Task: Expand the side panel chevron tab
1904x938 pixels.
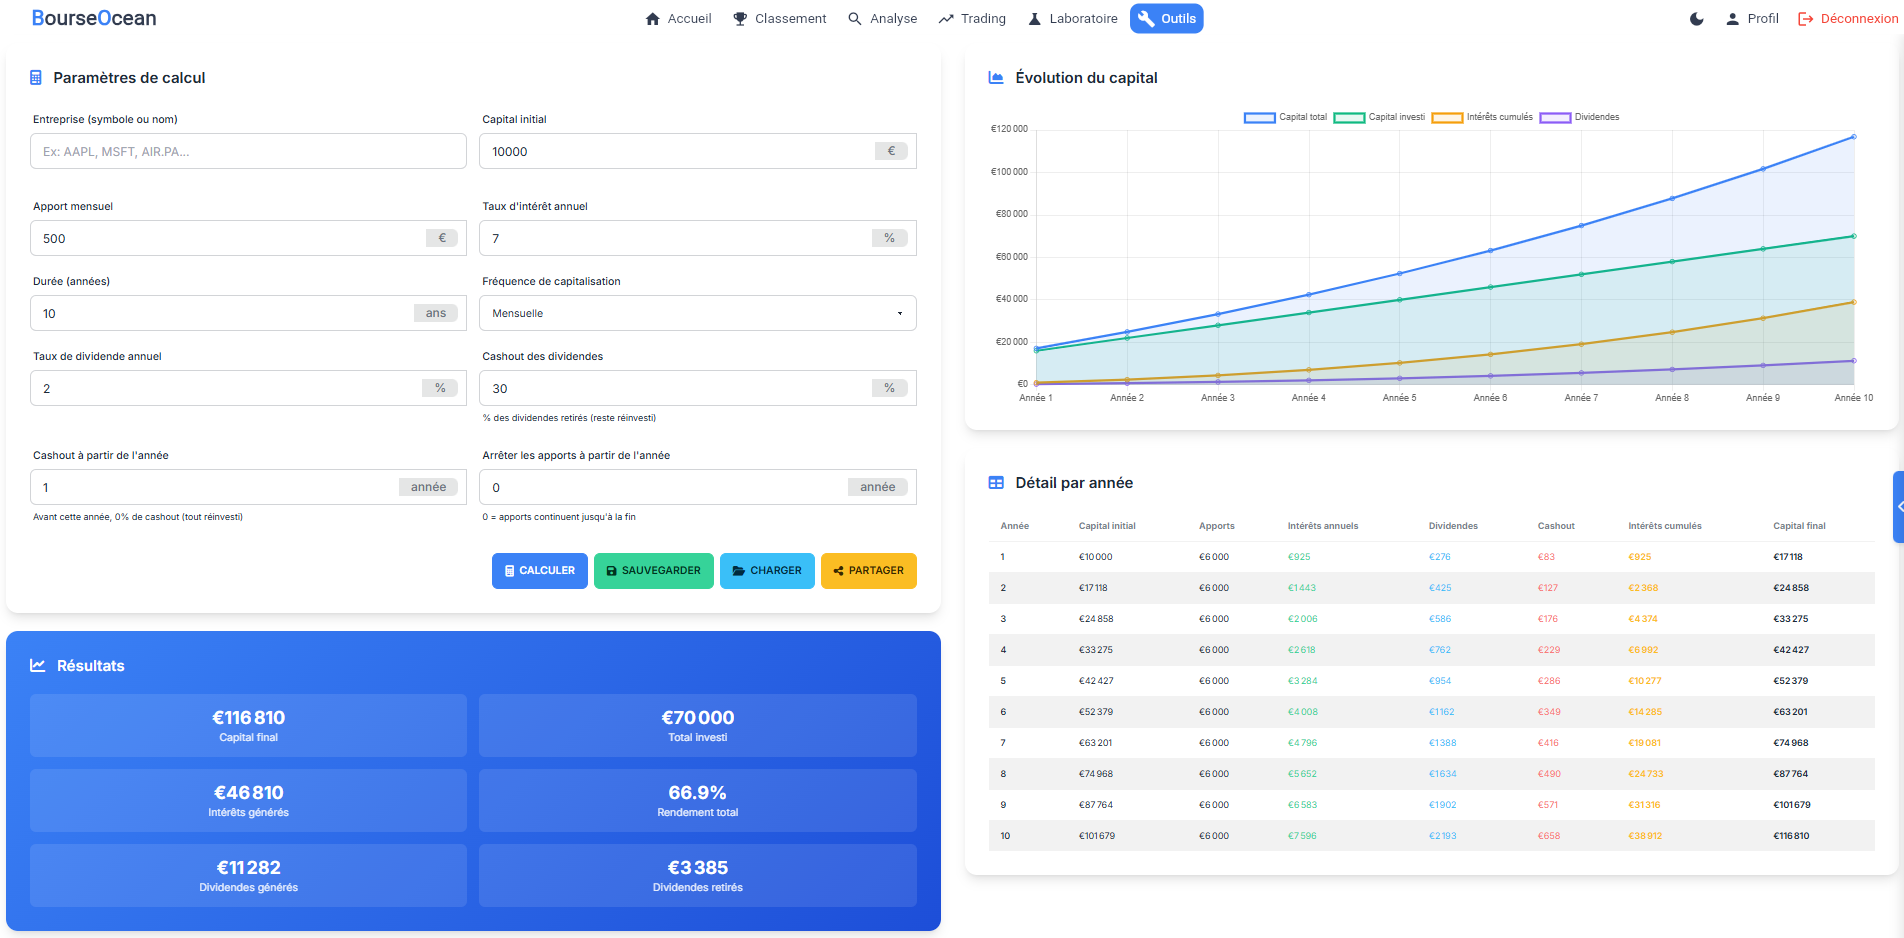Action: (x=1899, y=507)
